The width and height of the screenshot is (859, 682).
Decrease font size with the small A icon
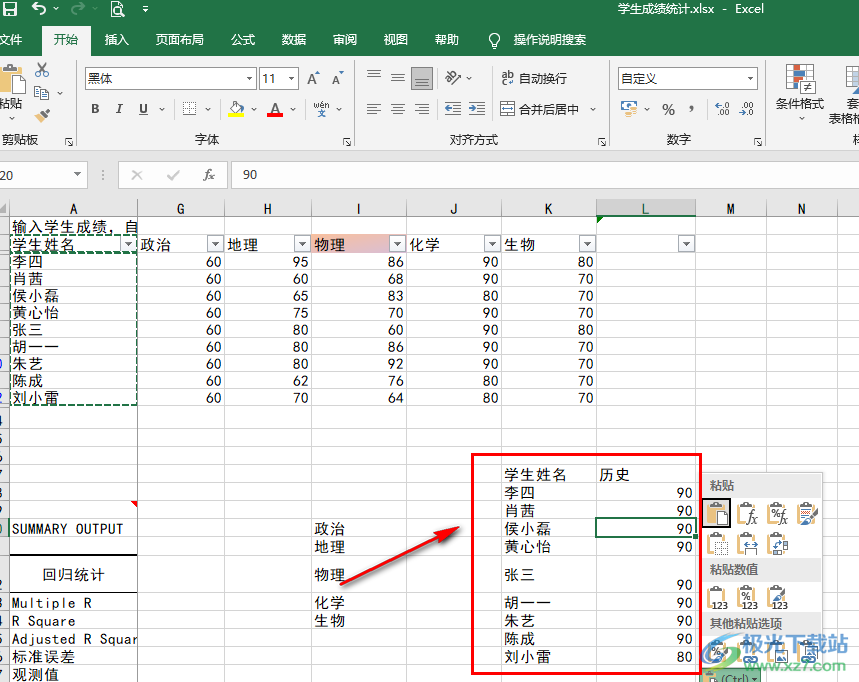(x=337, y=79)
